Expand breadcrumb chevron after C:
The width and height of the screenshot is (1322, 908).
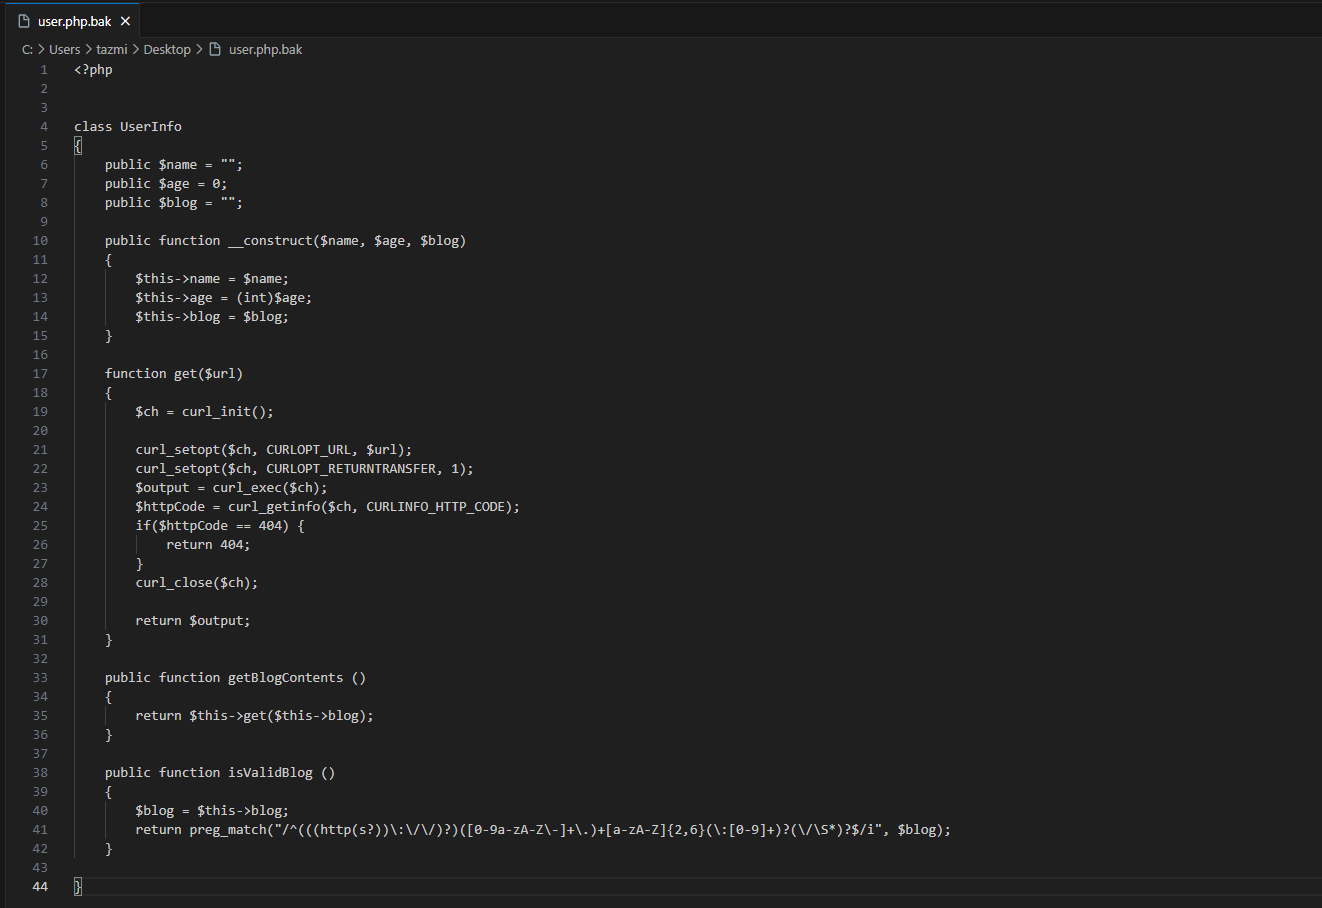[x=41, y=49]
